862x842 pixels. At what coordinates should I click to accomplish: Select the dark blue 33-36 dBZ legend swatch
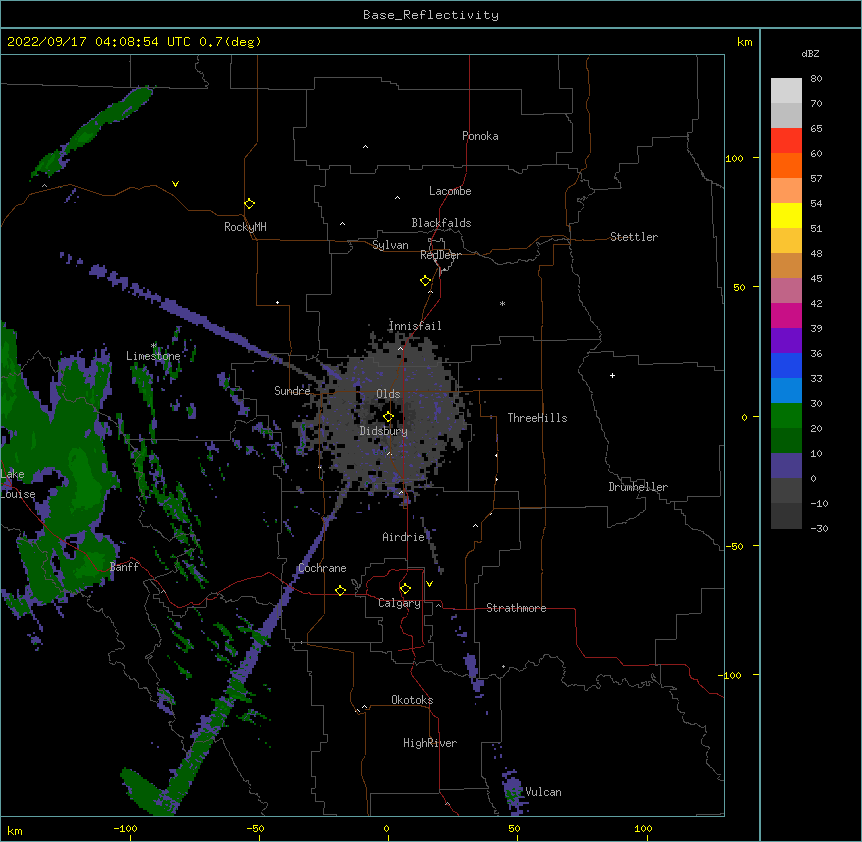[786, 365]
